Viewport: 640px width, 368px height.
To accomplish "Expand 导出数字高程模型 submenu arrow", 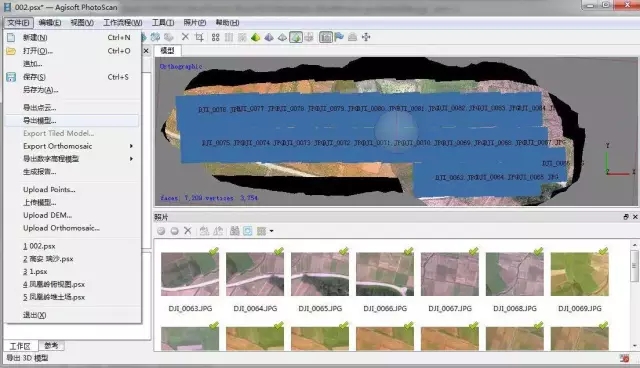I will pos(131,159).
